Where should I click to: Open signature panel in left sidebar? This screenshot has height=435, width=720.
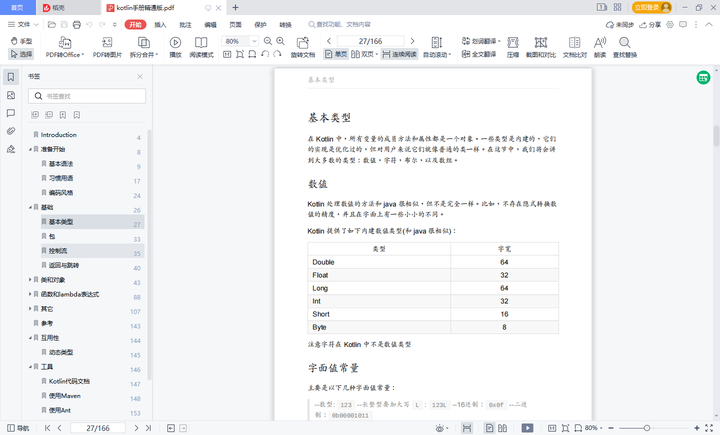coord(11,149)
